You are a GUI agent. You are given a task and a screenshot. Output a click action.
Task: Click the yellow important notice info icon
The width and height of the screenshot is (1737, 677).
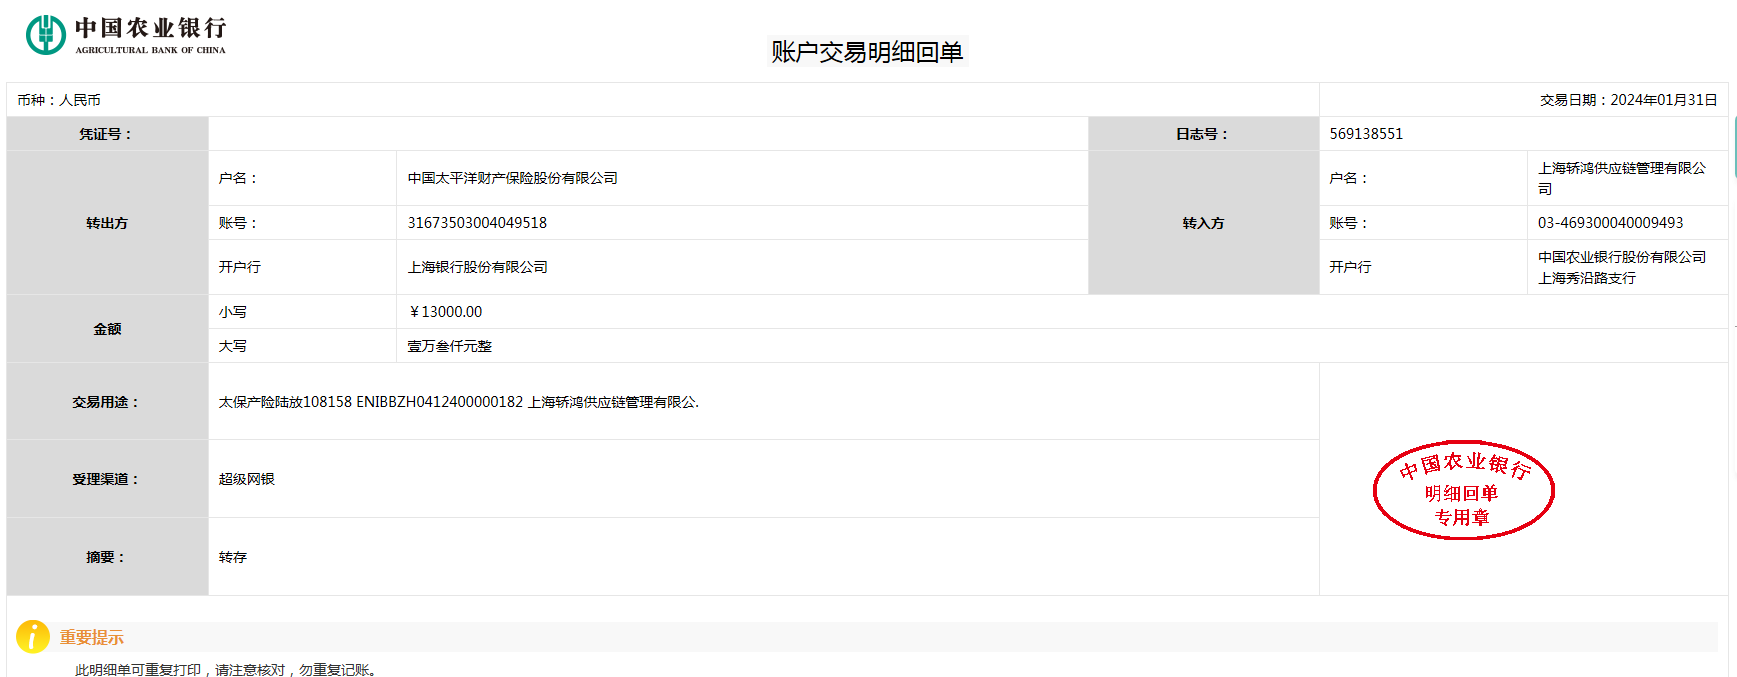pos(33,637)
